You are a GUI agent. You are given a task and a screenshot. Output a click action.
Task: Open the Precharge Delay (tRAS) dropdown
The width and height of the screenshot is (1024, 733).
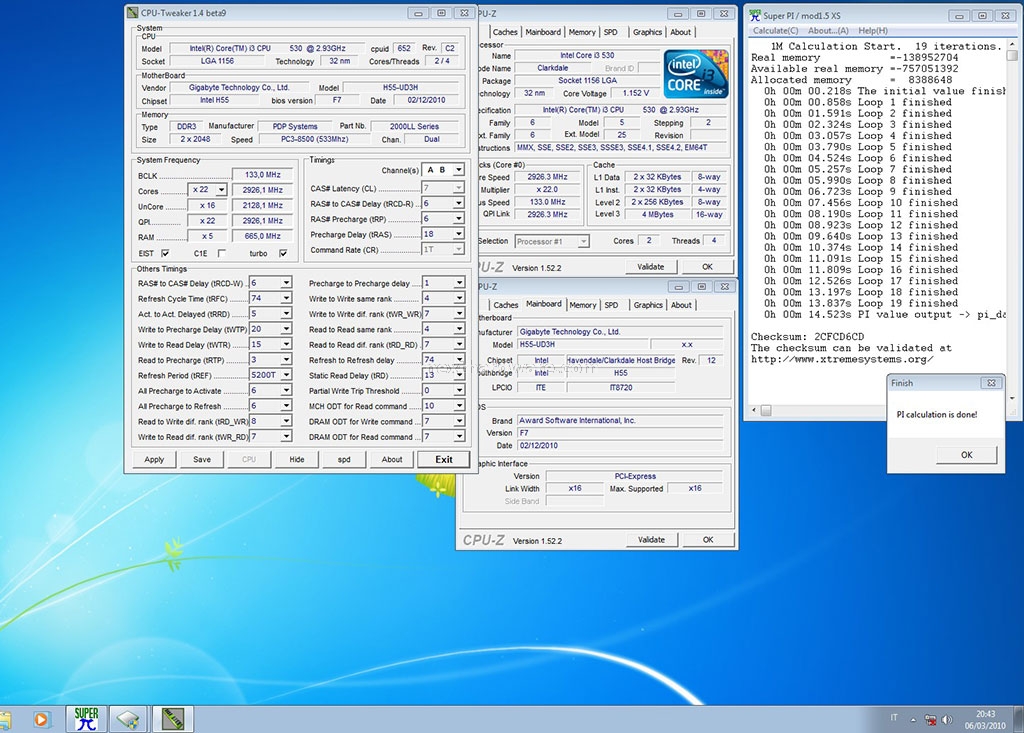pos(458,234)
